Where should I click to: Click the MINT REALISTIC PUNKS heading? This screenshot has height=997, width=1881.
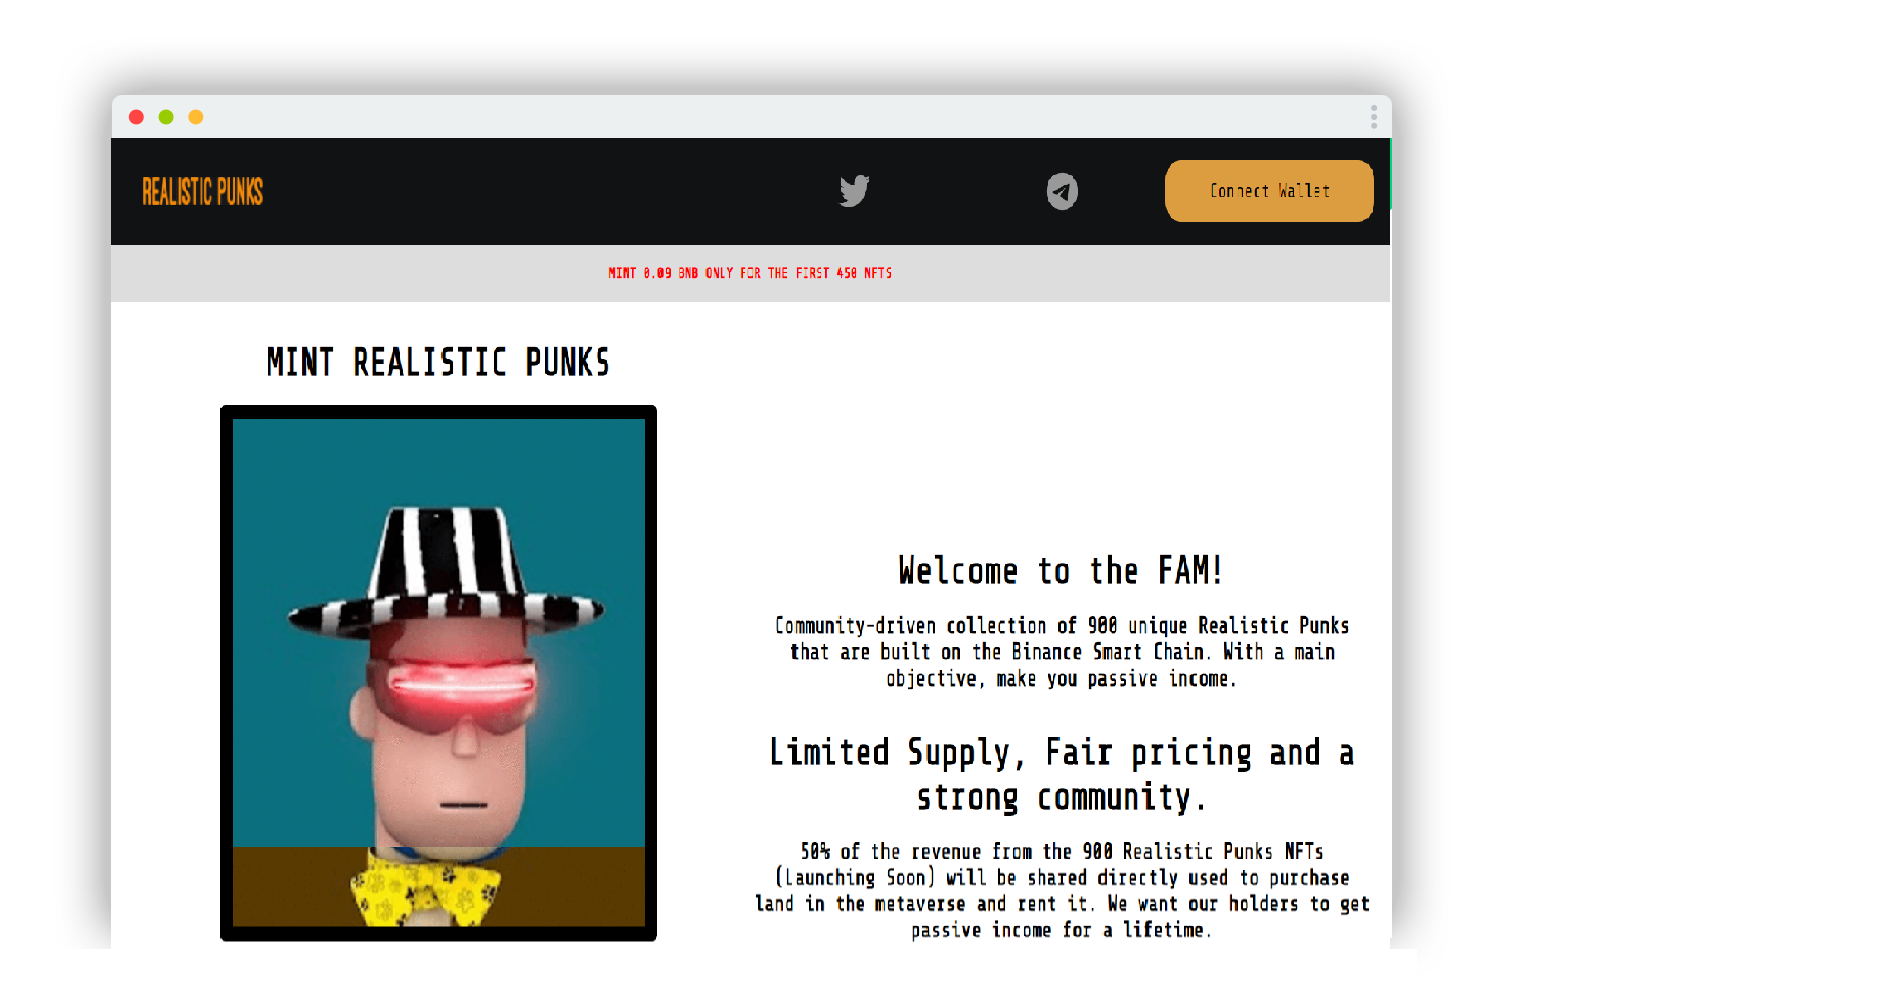[438, 362]
